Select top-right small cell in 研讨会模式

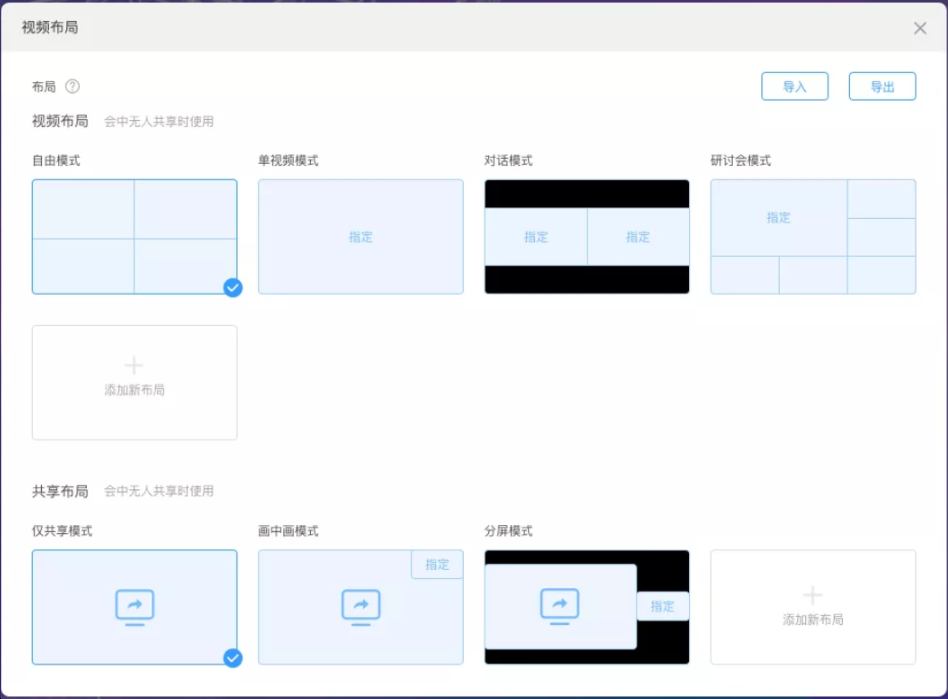[x=881, y=199]
